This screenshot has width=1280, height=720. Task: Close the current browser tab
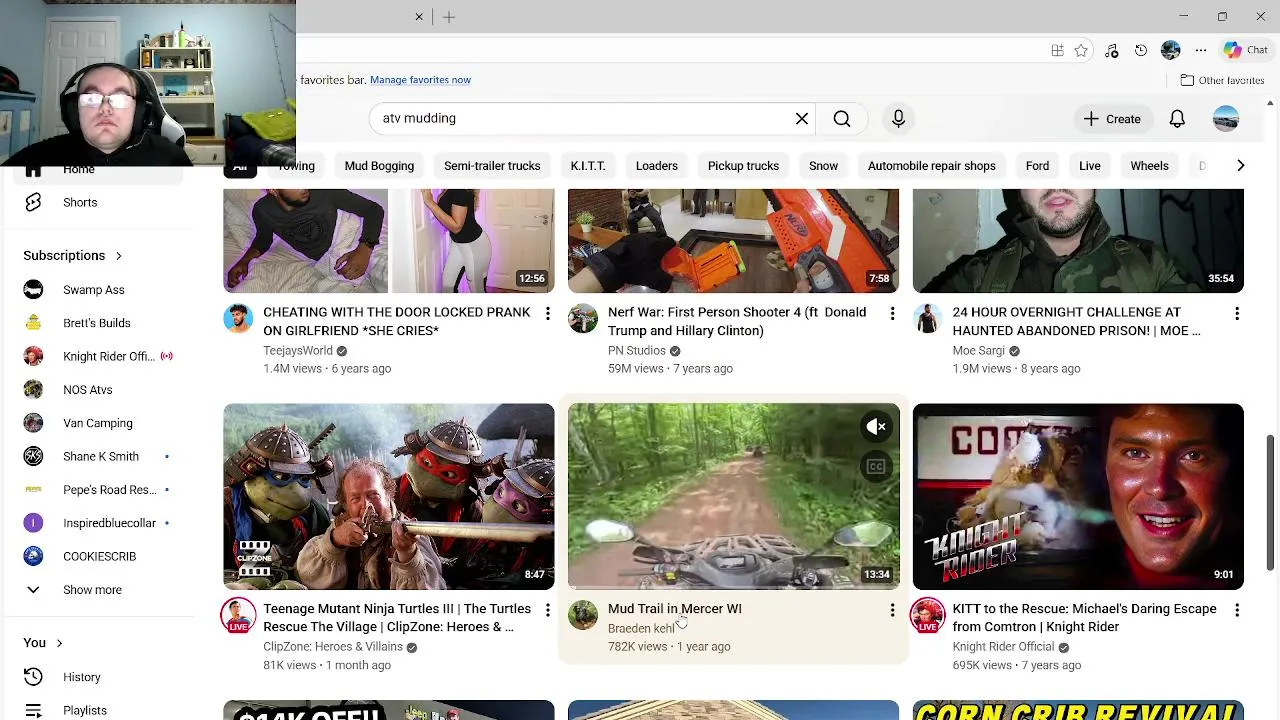tap(419, 17)
